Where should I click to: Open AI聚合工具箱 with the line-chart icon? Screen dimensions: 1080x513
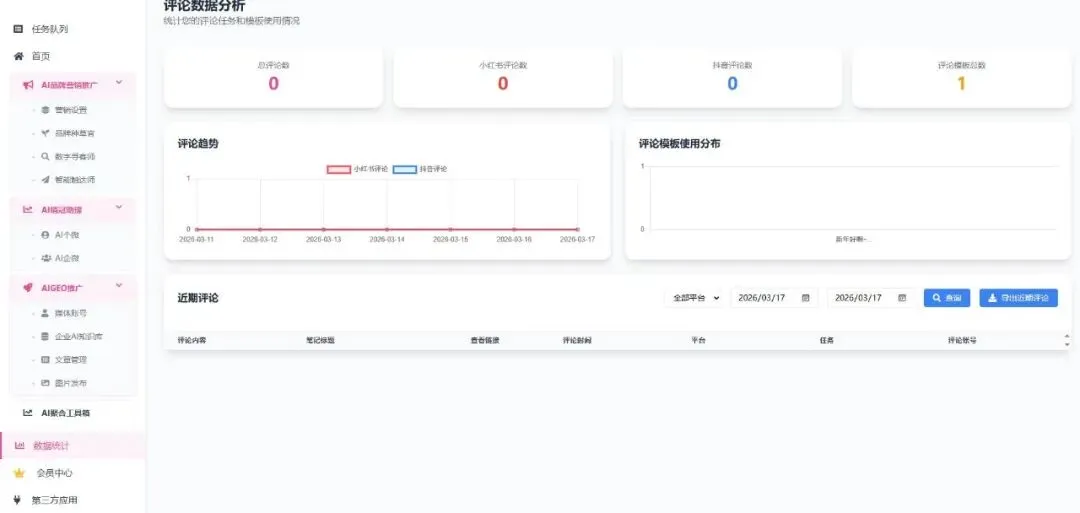(28, 413)
